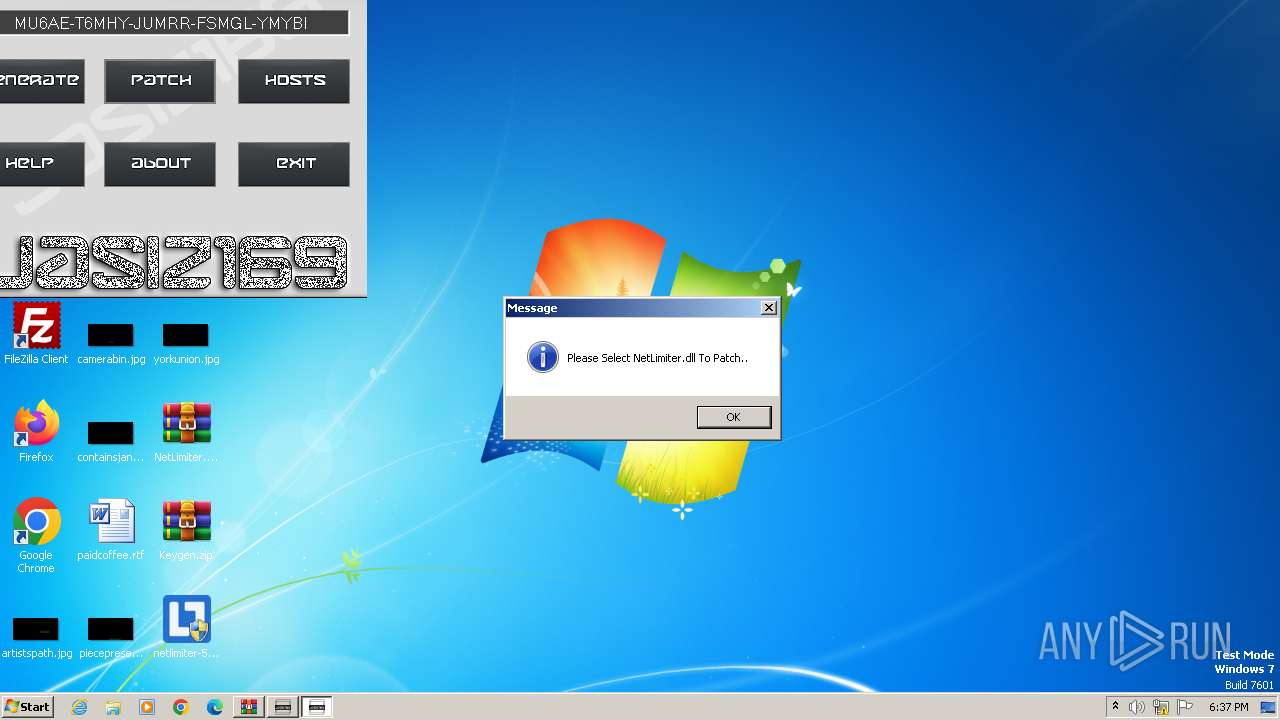
Task: Close the Message dialog with the X button
Action: click(768, 308)
